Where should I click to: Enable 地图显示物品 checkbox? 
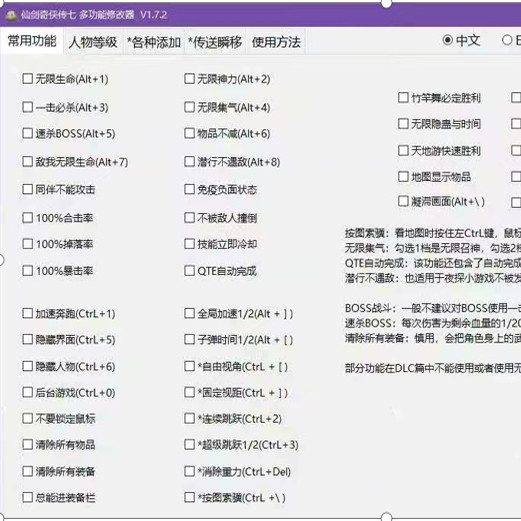pos(403,176)
